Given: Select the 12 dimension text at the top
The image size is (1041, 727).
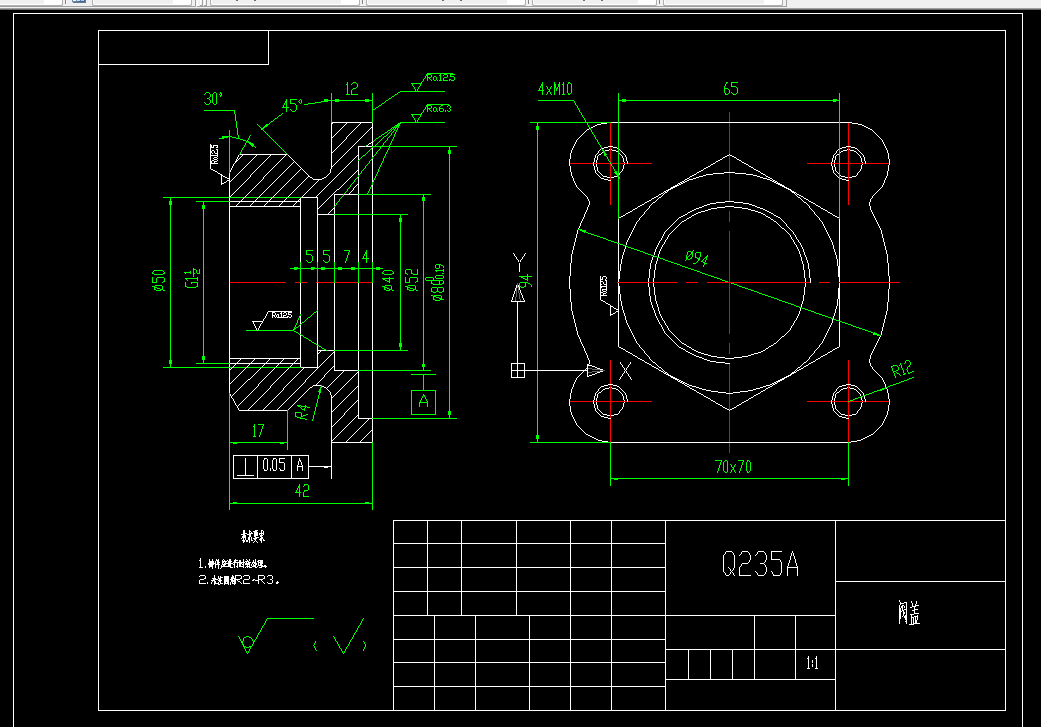Looking at the screenshot, I should point(352,89).
